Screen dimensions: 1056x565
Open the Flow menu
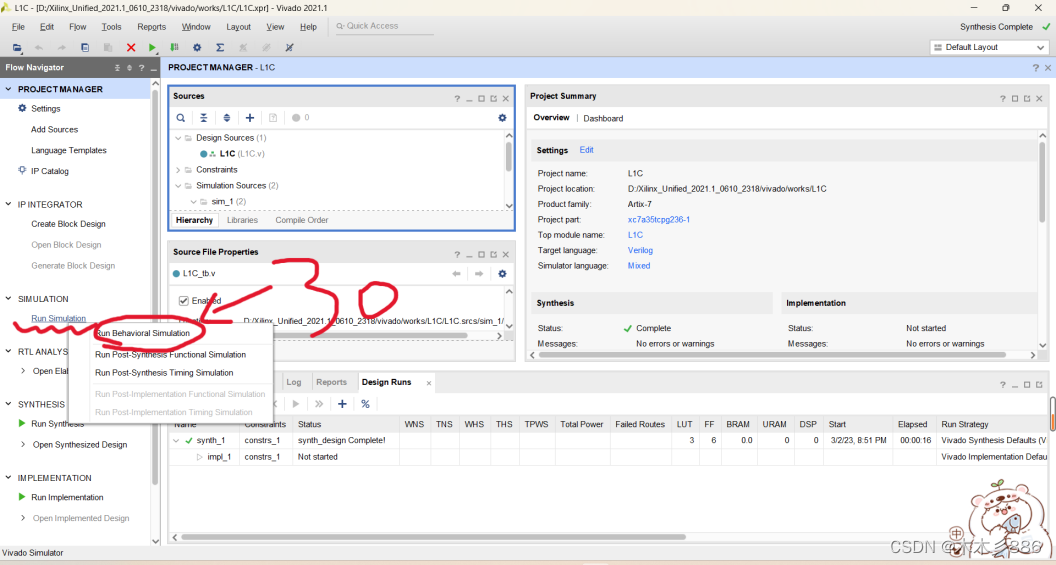(x=77, y=27)
